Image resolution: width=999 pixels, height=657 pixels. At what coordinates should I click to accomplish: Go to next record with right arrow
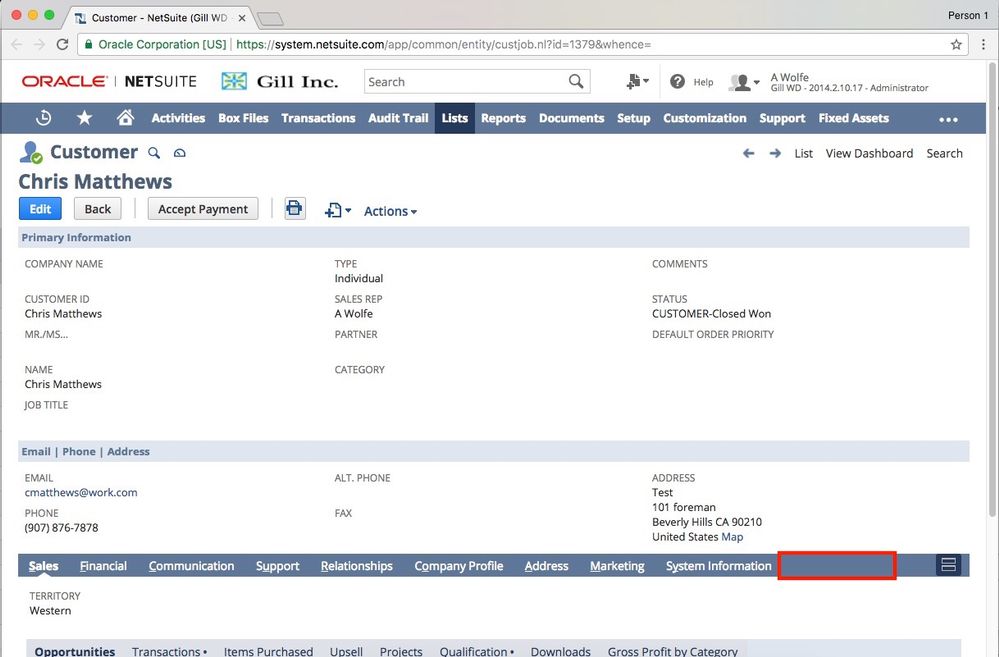[775, 153]
